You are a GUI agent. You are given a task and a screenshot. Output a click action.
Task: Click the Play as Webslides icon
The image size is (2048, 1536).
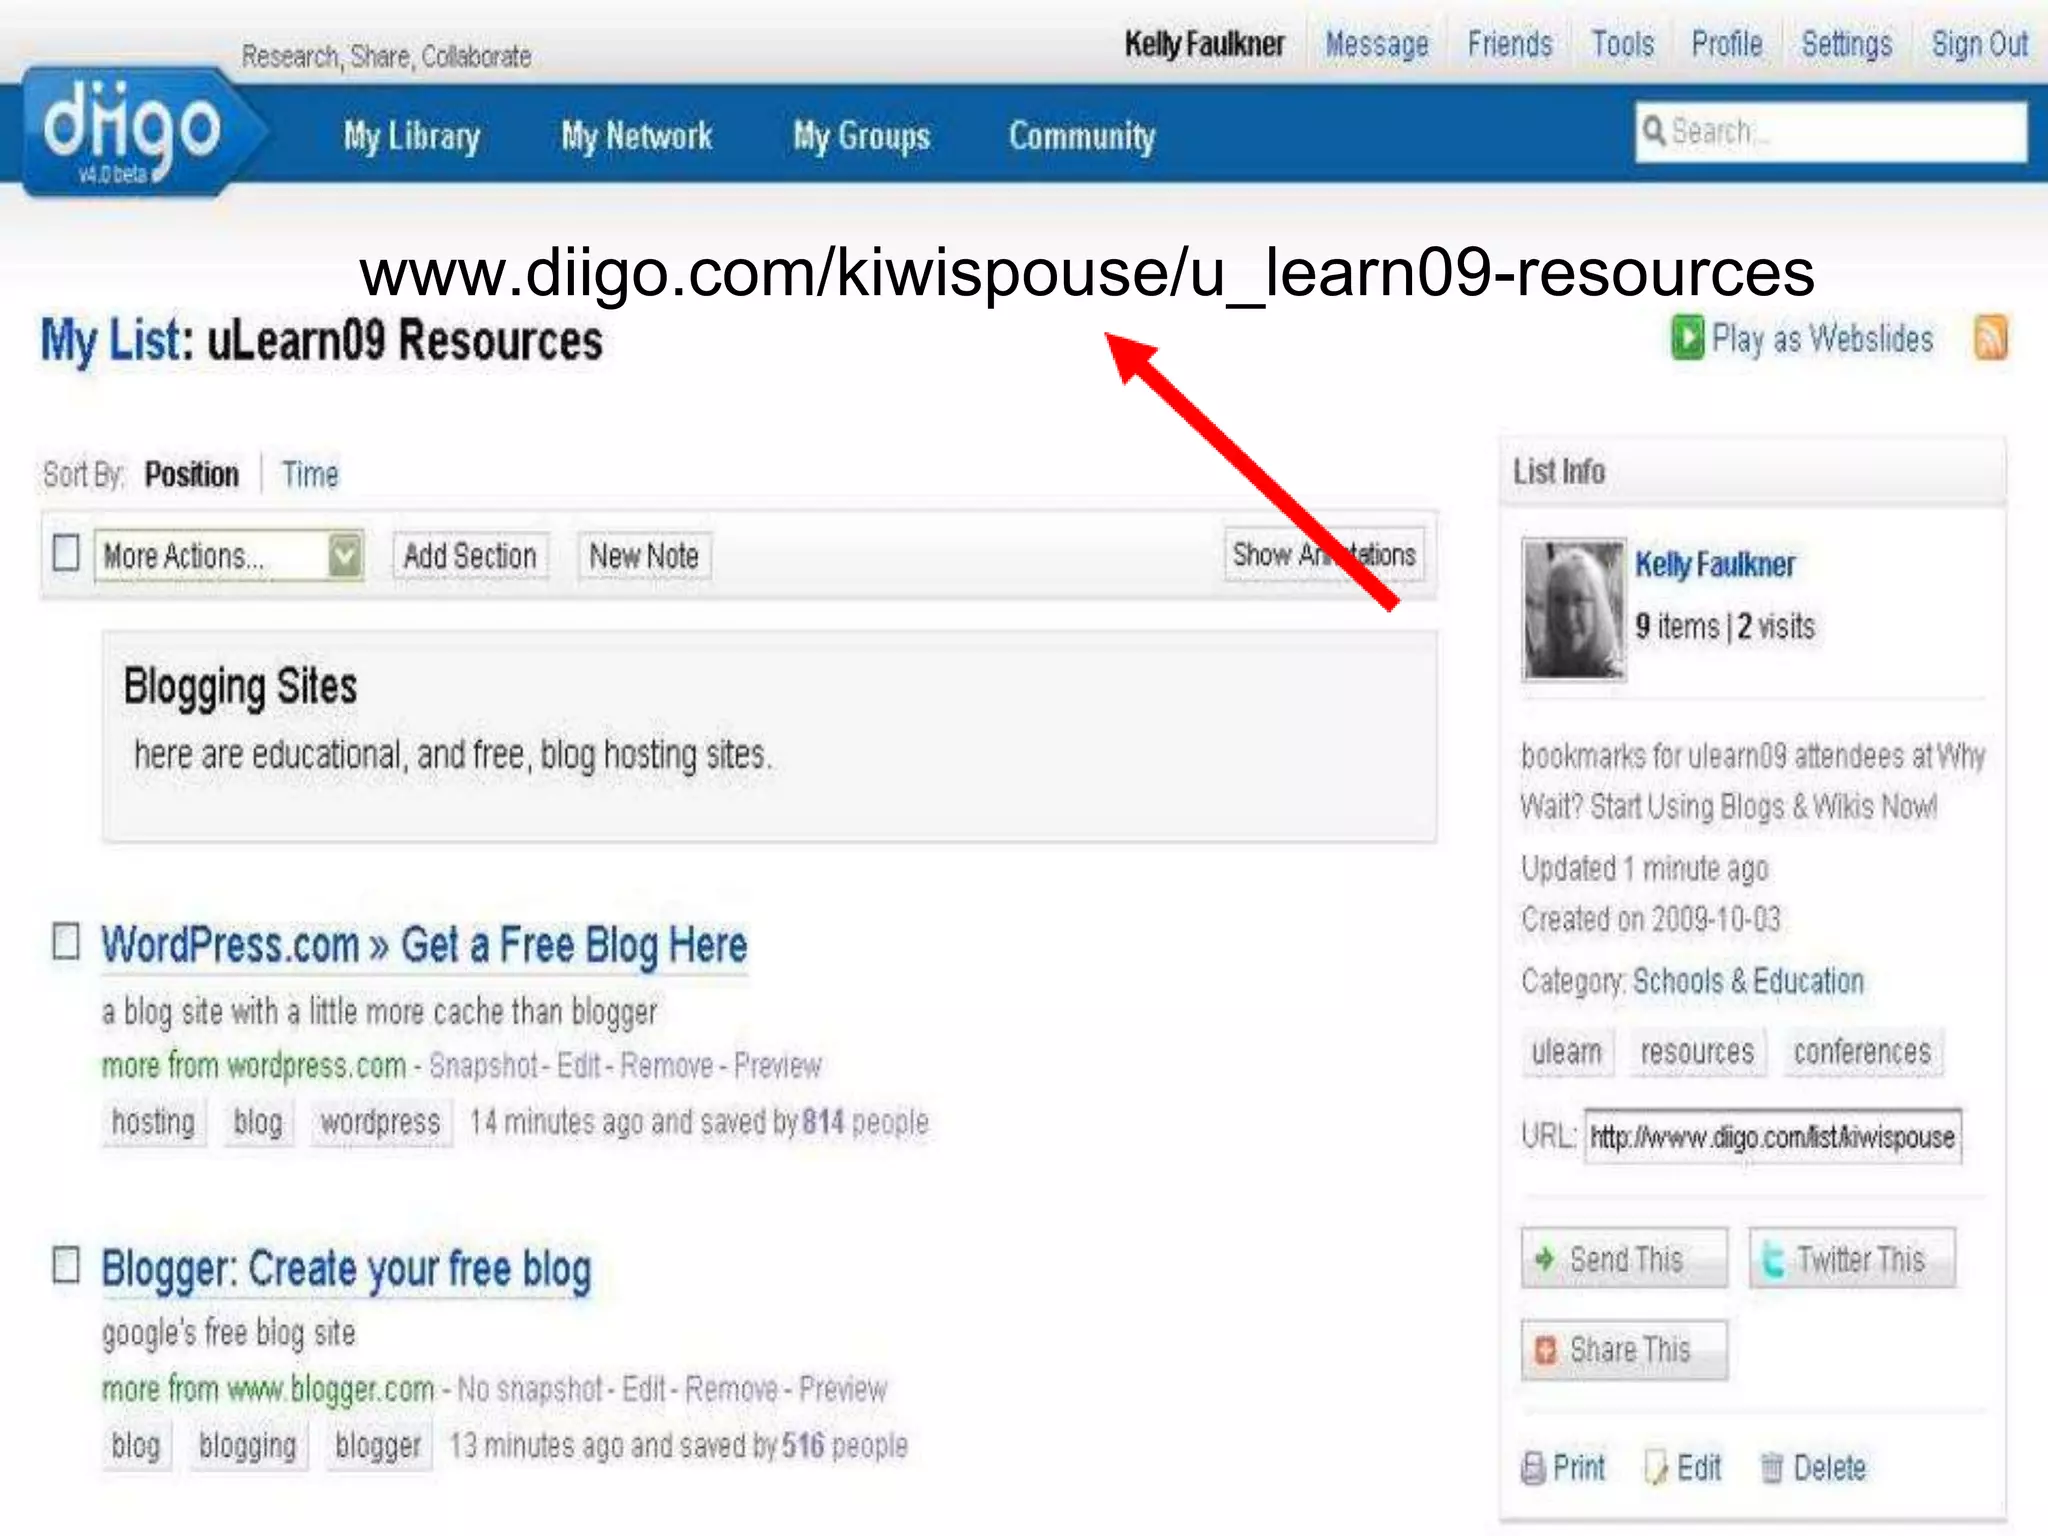click(x=1688, y=338)
